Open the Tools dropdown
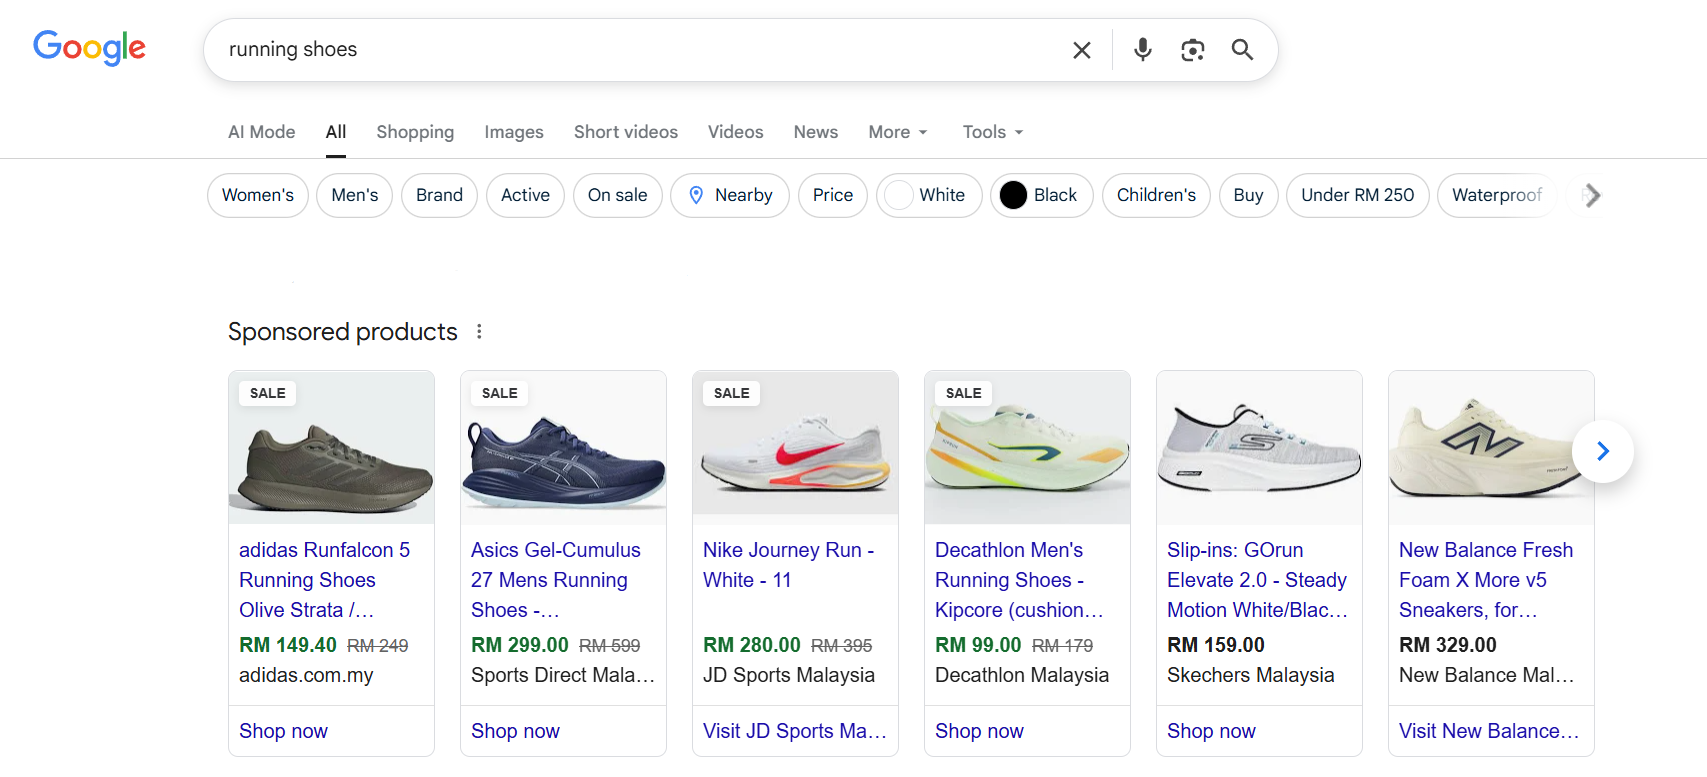1707x777 pixels. (993, 132)
